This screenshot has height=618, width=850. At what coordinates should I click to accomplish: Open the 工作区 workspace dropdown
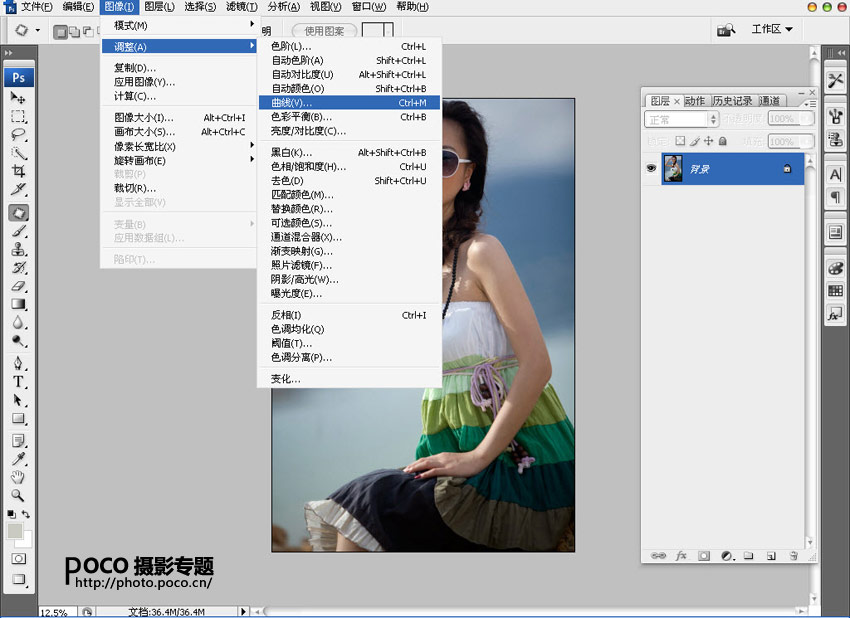point(771,30)
